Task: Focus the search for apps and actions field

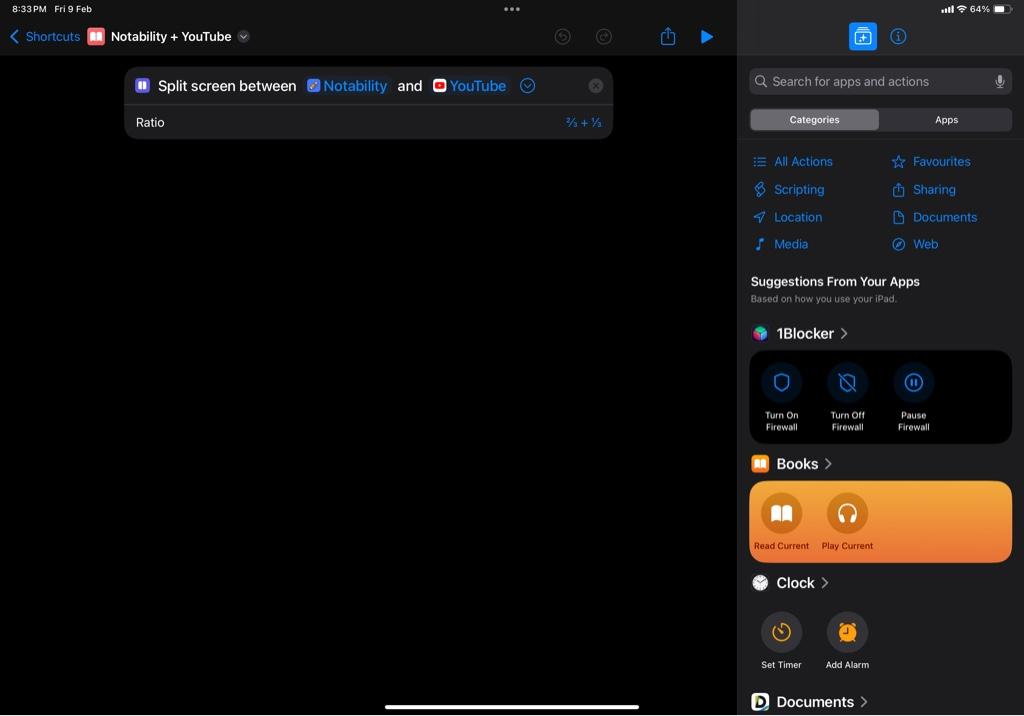Action: pos(880,82)
